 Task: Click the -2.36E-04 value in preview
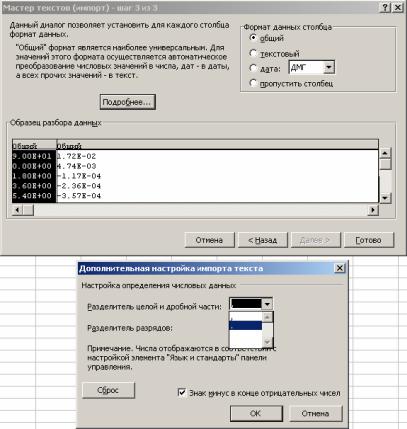[x=79, y=186]
